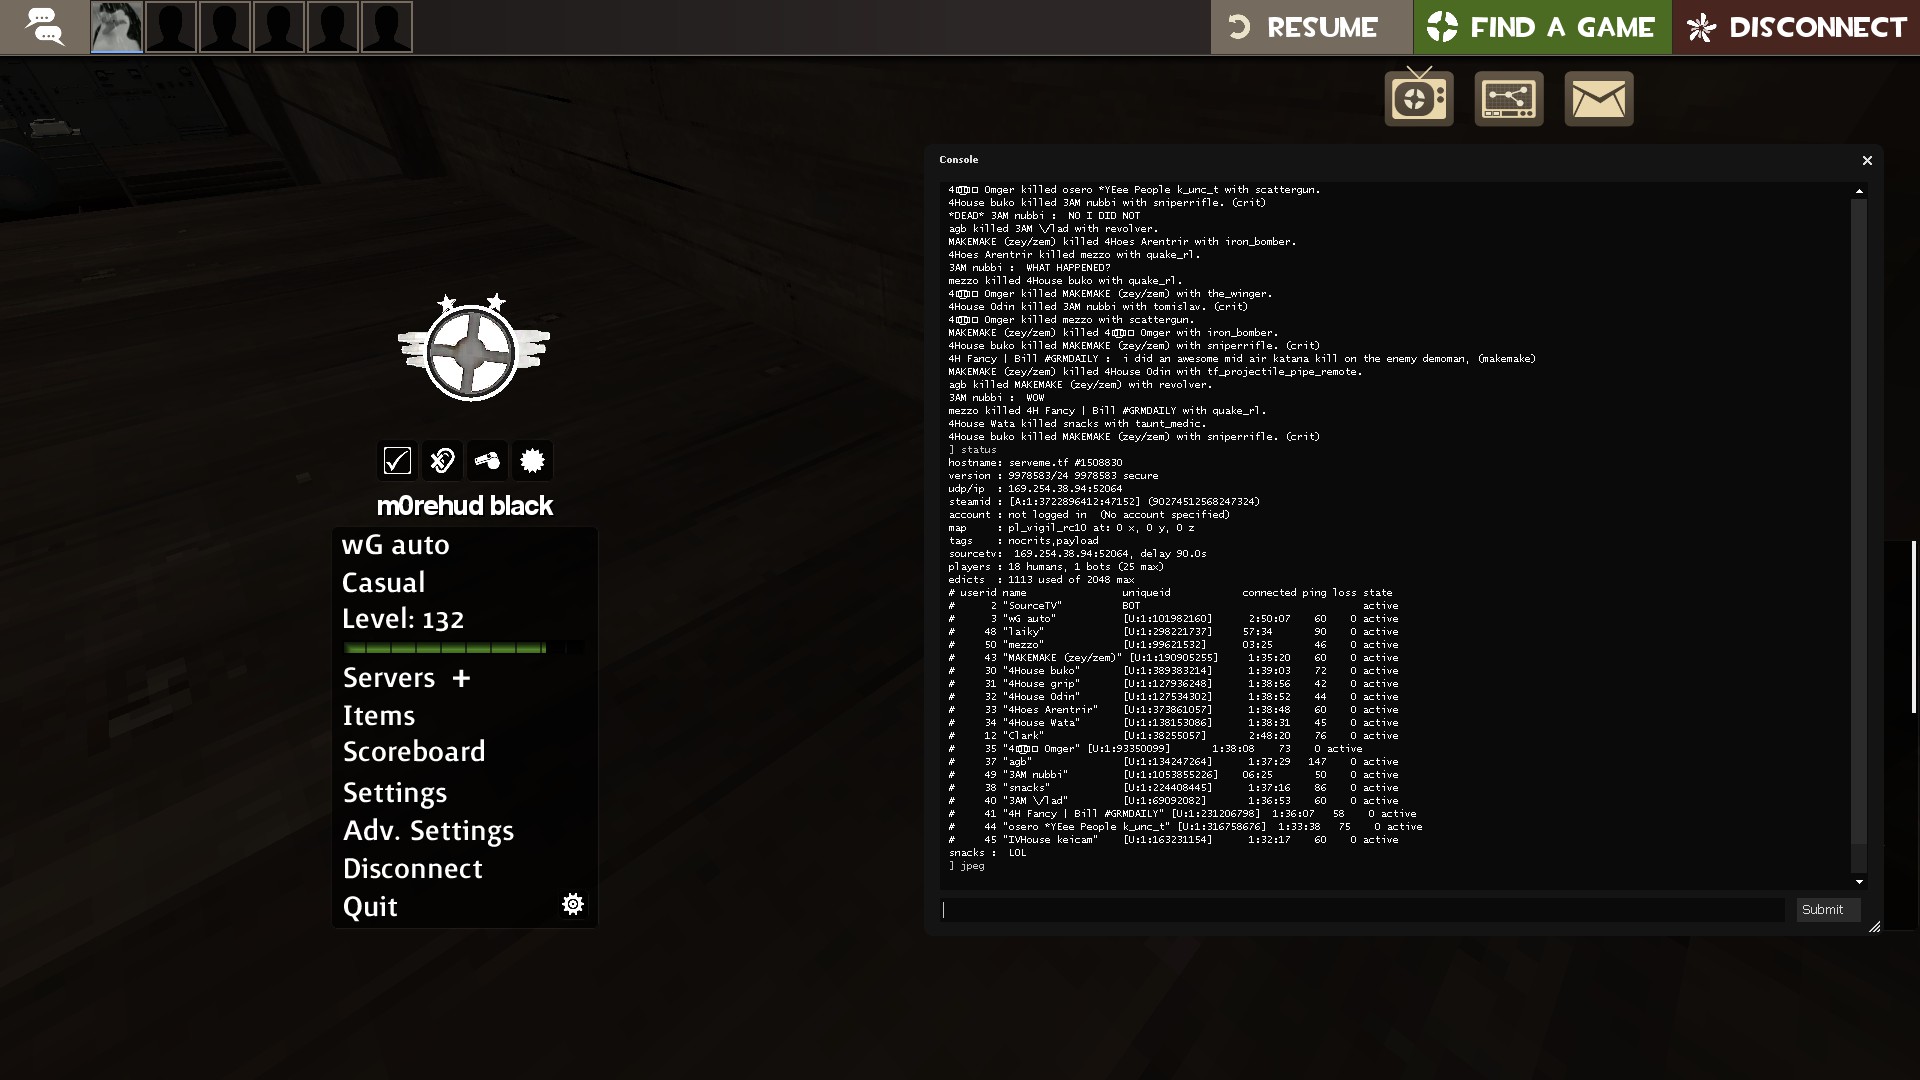Toggle the checkmark box icon

(x=397, y=461)
